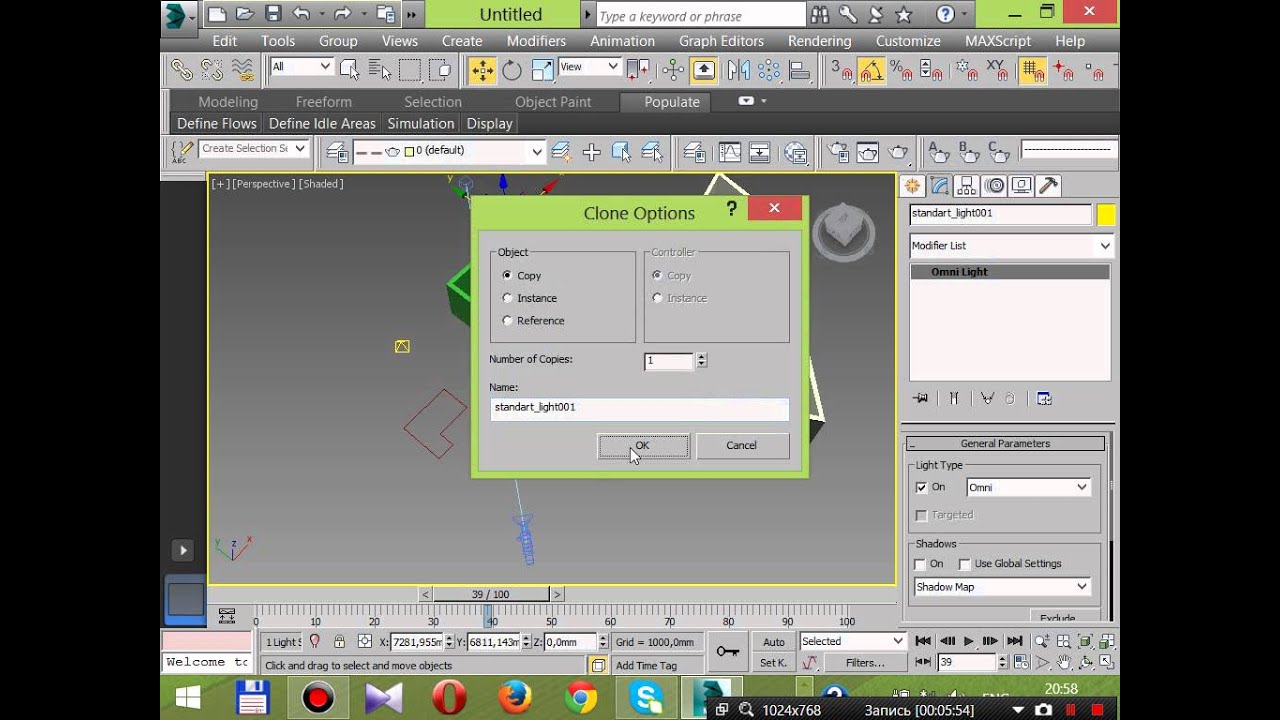Select the Select and Rotate tool

pyautogui.click(x=512, y=70)
